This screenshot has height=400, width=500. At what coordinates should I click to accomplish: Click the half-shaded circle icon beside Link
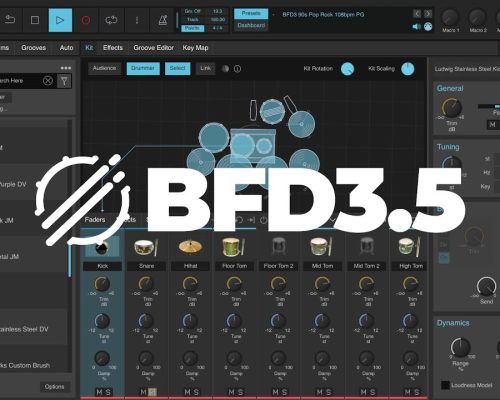coord(226,69)
